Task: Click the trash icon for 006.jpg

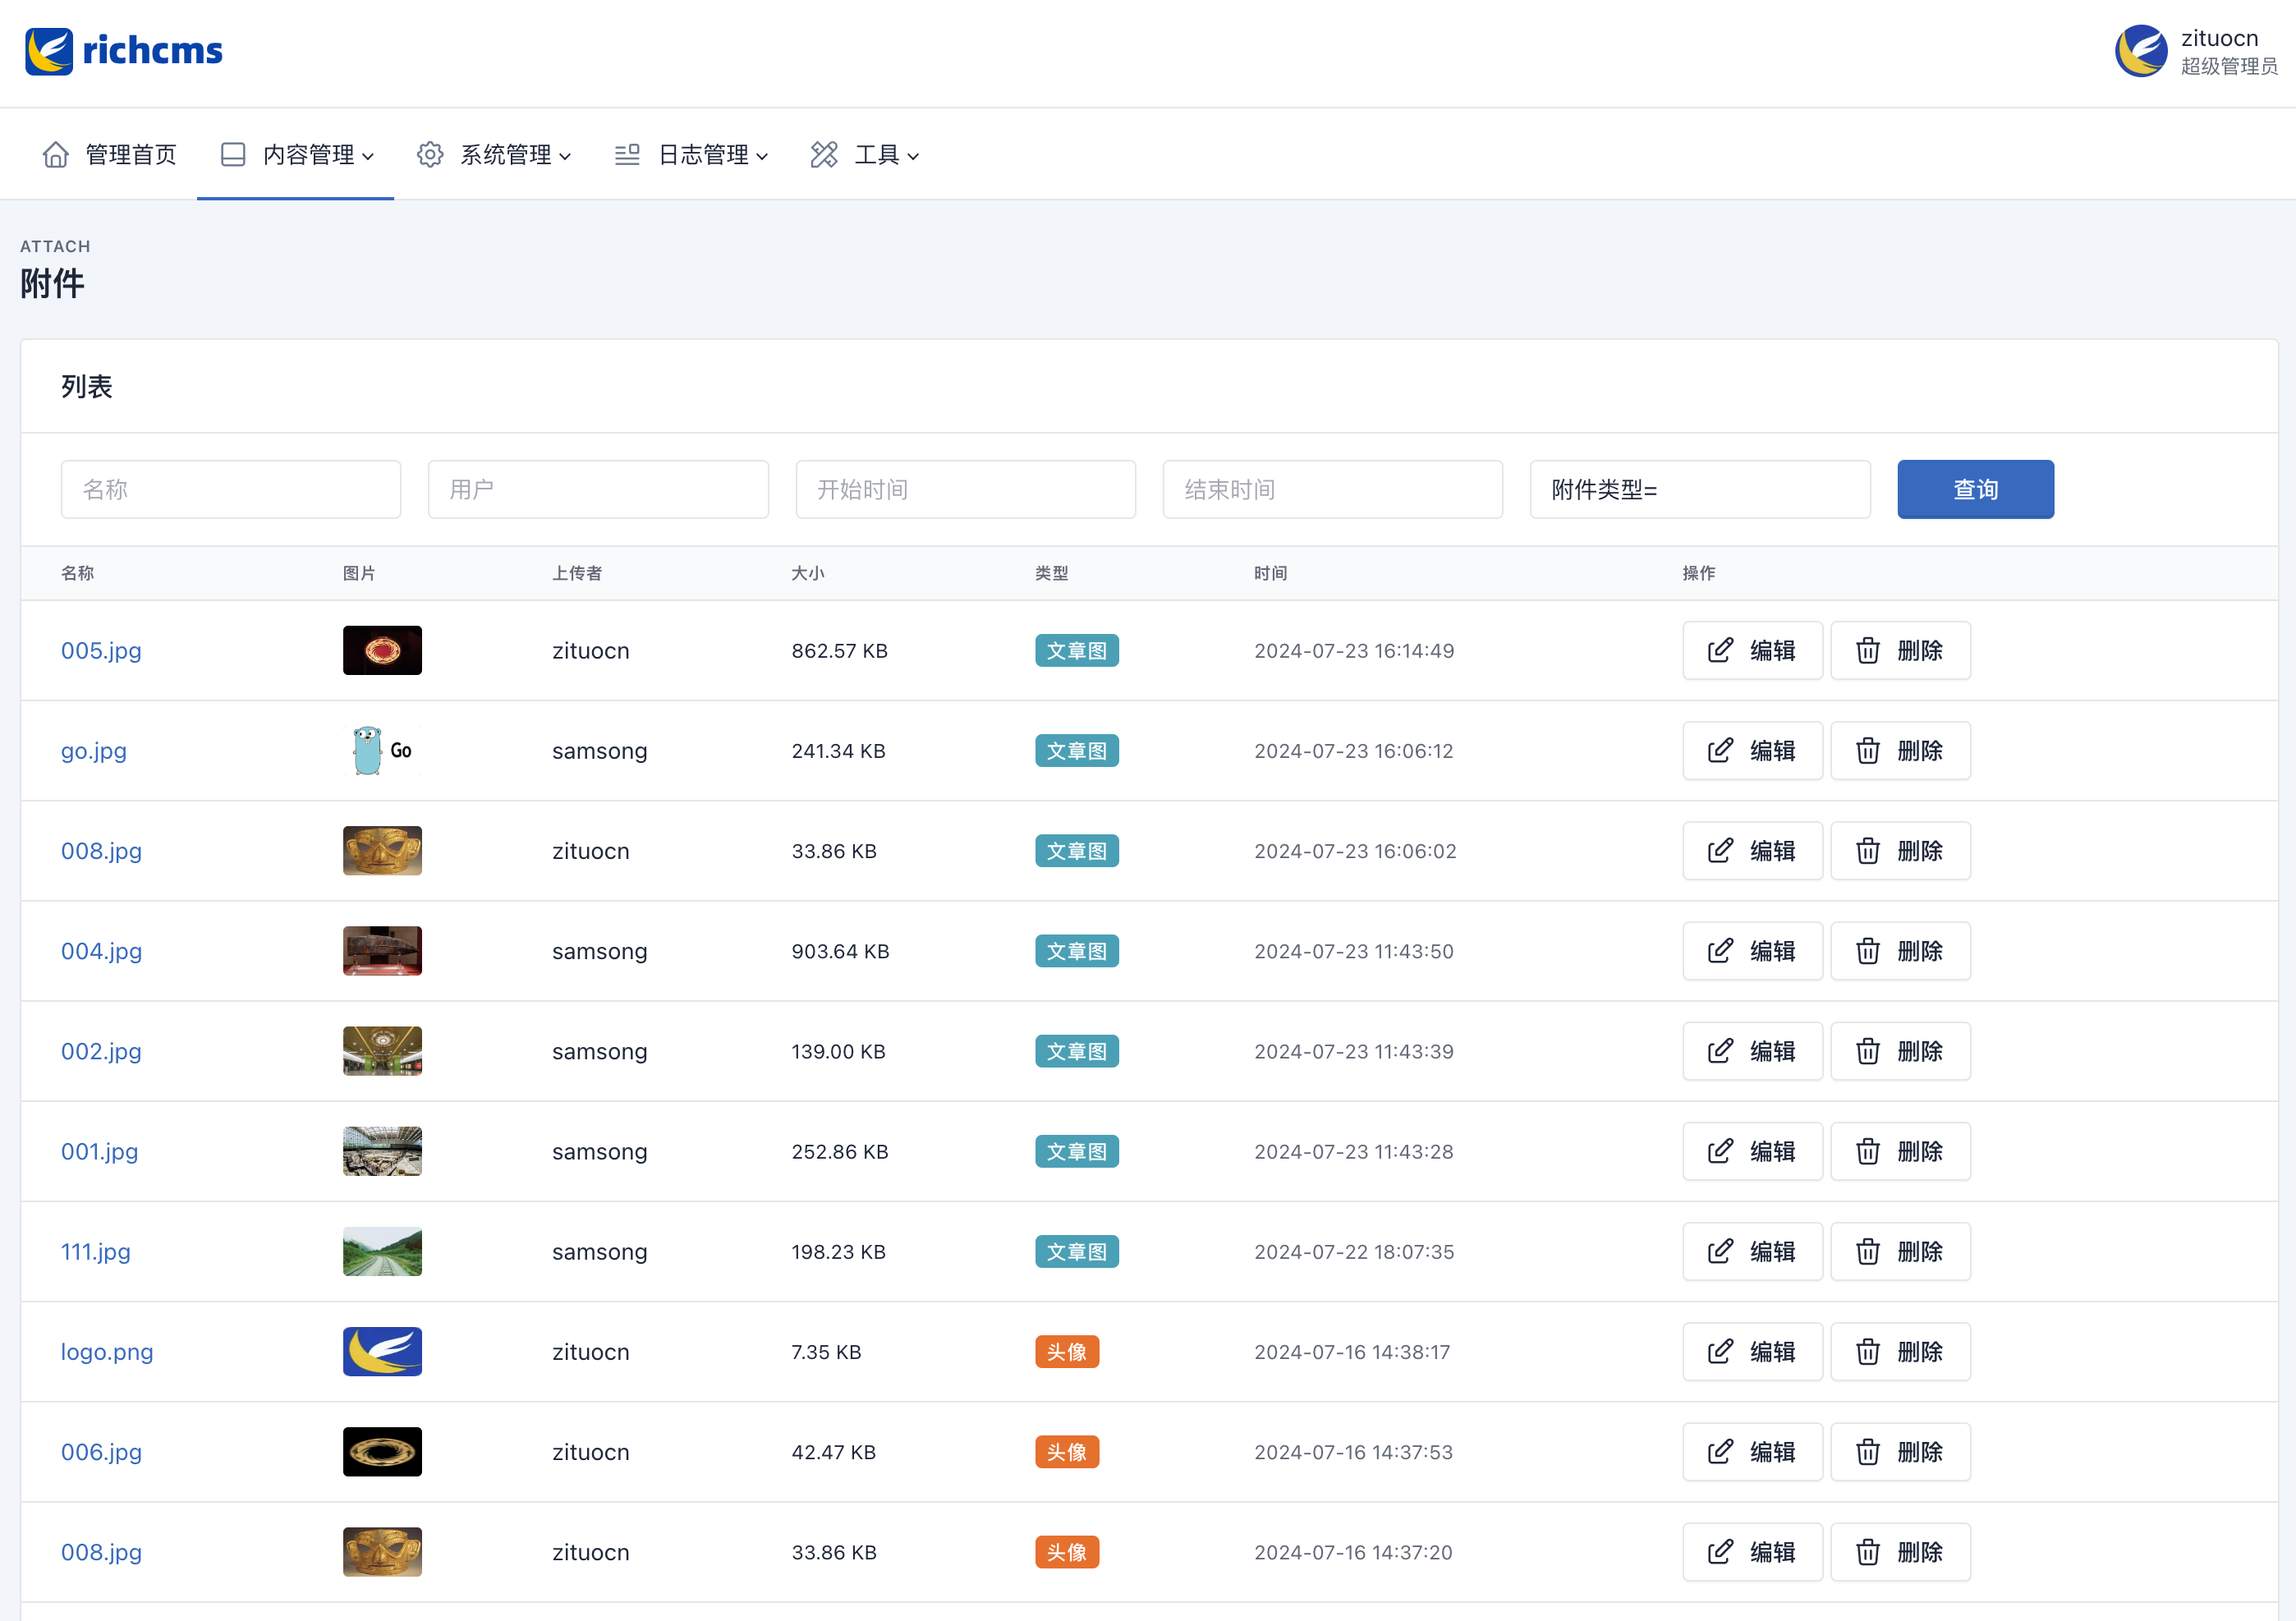Action: click(1868, 1452)
